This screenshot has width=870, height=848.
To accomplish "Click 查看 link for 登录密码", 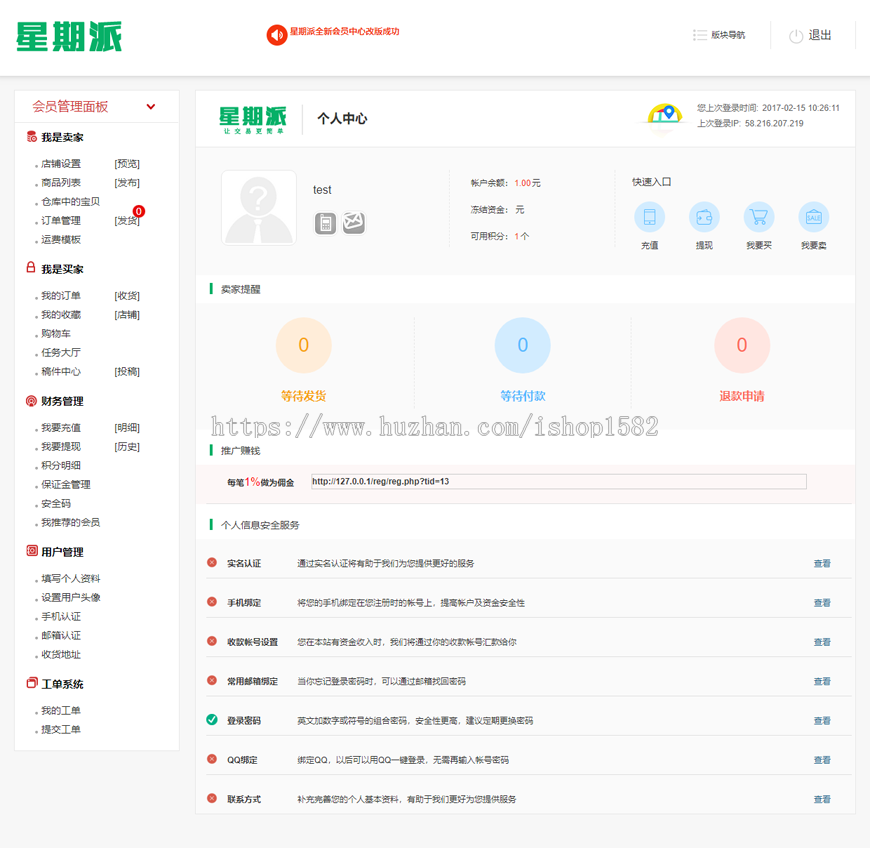I will click(x=822, y=721).
